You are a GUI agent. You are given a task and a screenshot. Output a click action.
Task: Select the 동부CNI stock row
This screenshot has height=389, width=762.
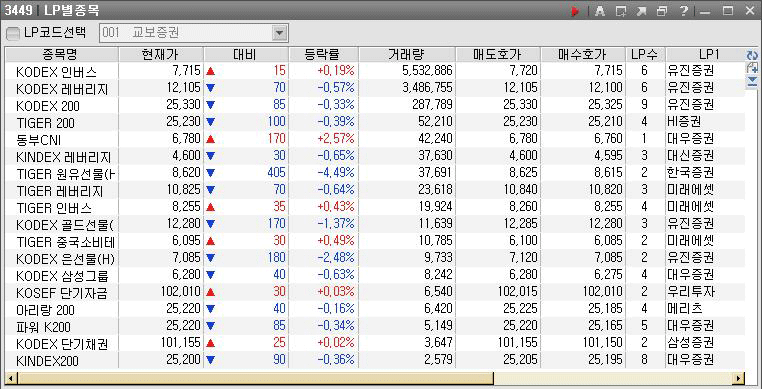pos(374,140)
